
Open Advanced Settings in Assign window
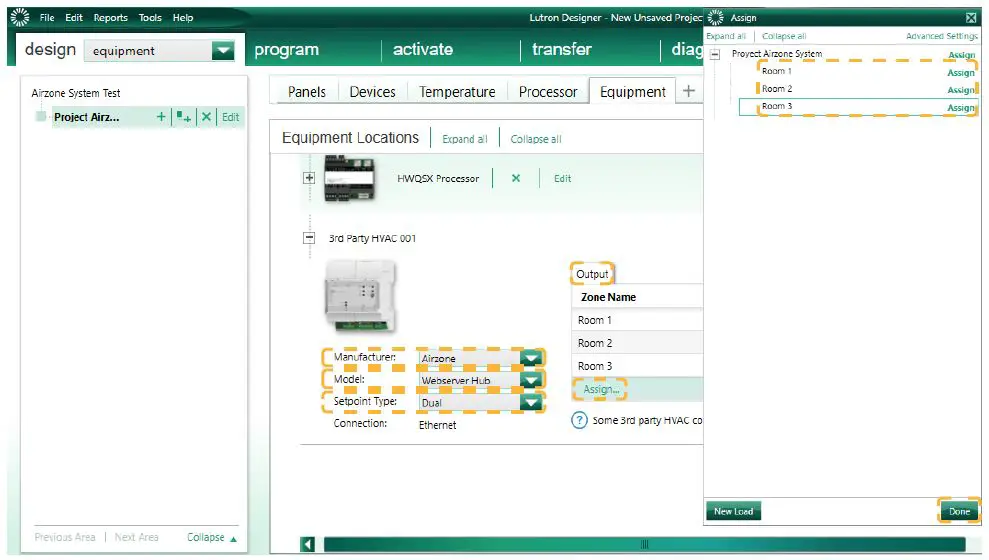tap(942, 36)
